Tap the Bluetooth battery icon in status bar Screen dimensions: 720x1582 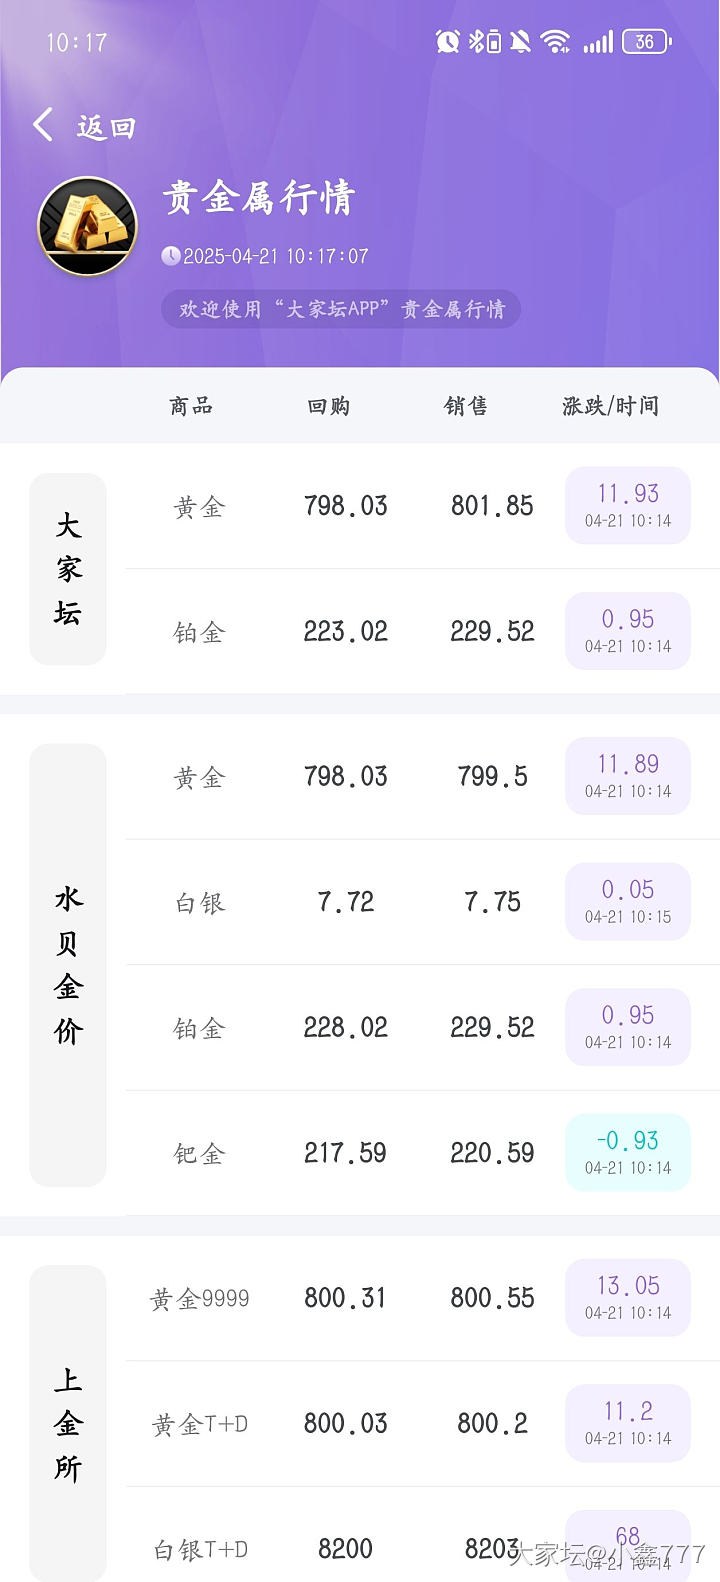tap(485, 41)
